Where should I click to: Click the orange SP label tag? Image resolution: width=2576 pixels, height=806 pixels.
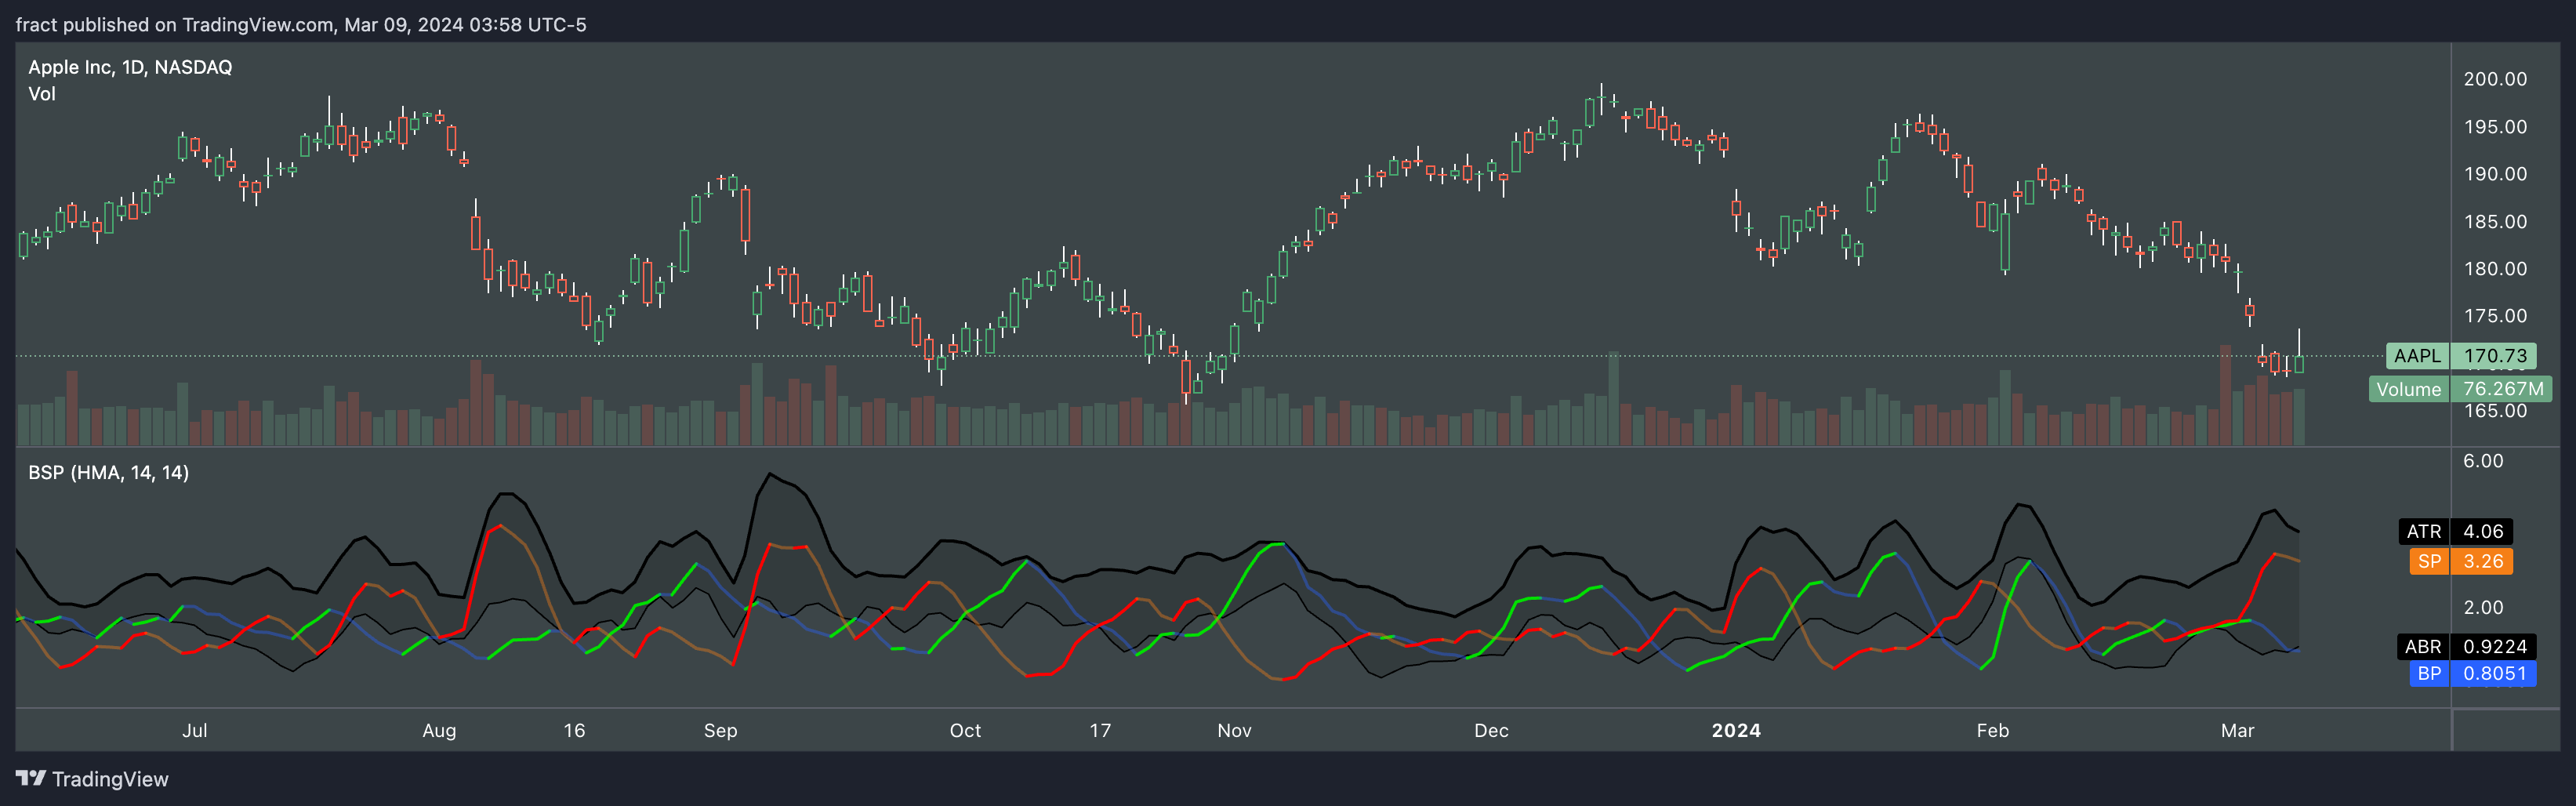click(x=2429, y=561)
